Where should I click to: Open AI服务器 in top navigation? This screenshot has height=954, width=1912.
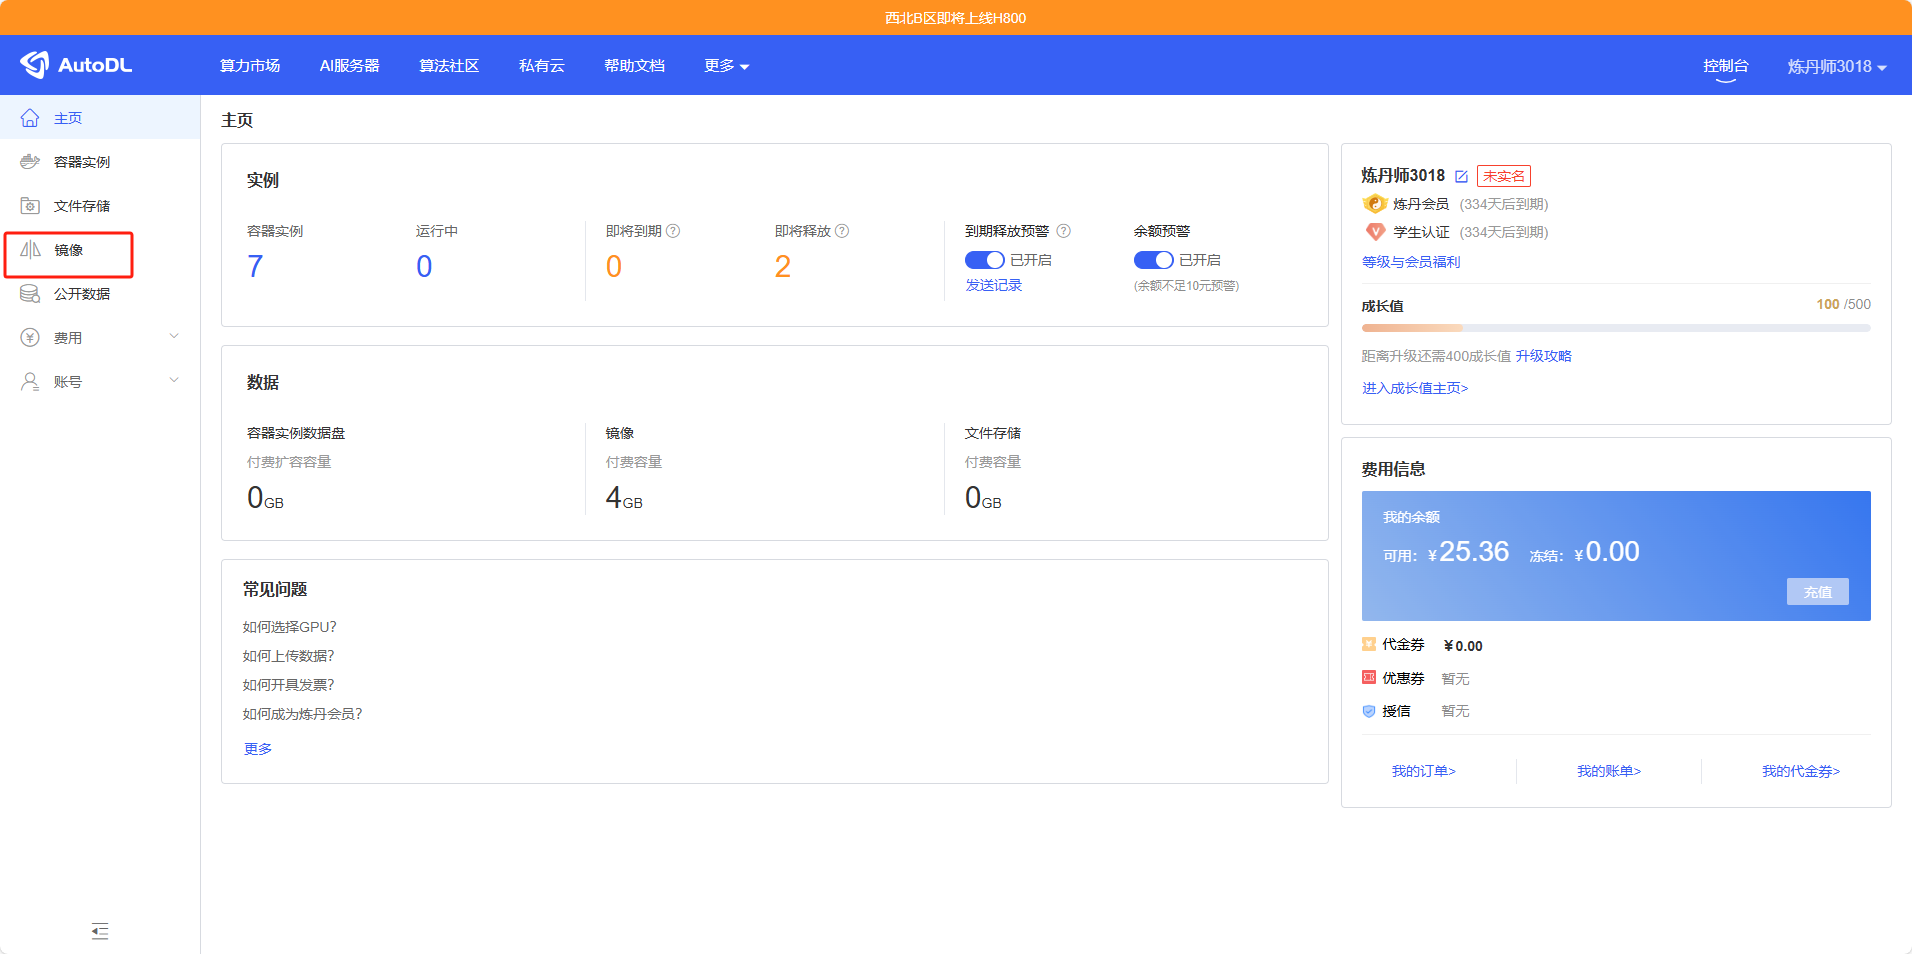coord(350,66)
